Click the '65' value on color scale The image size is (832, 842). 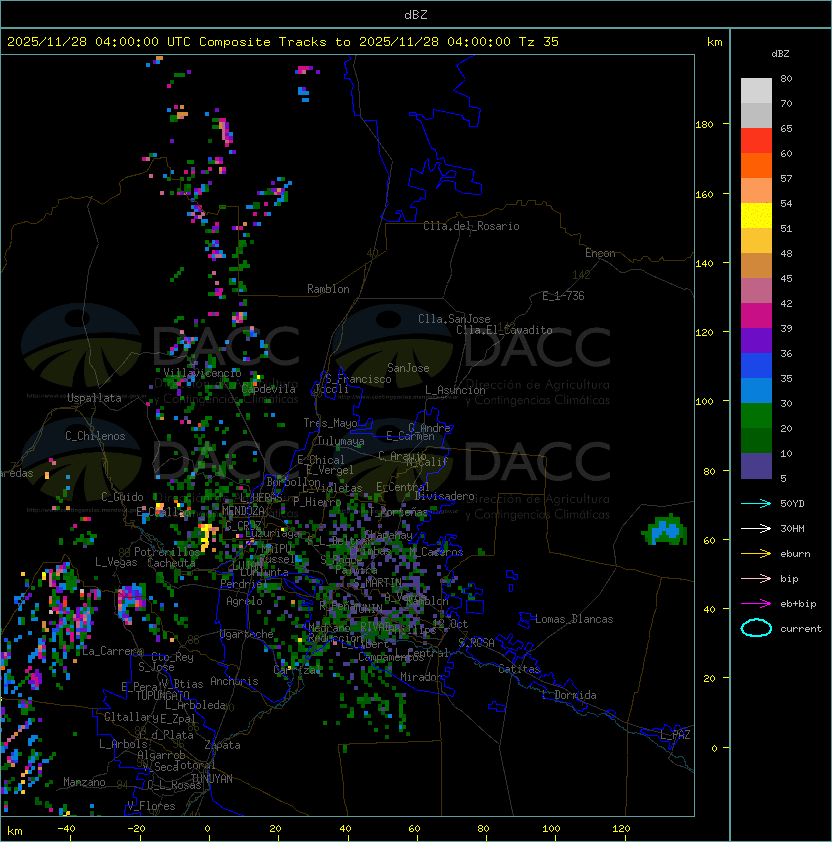pos(786,128)
